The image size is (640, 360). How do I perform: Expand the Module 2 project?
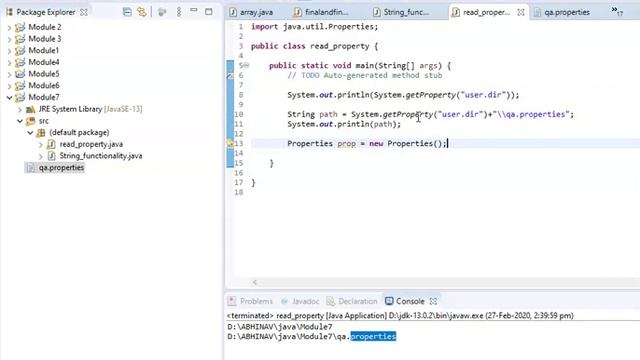pos(9,27)
